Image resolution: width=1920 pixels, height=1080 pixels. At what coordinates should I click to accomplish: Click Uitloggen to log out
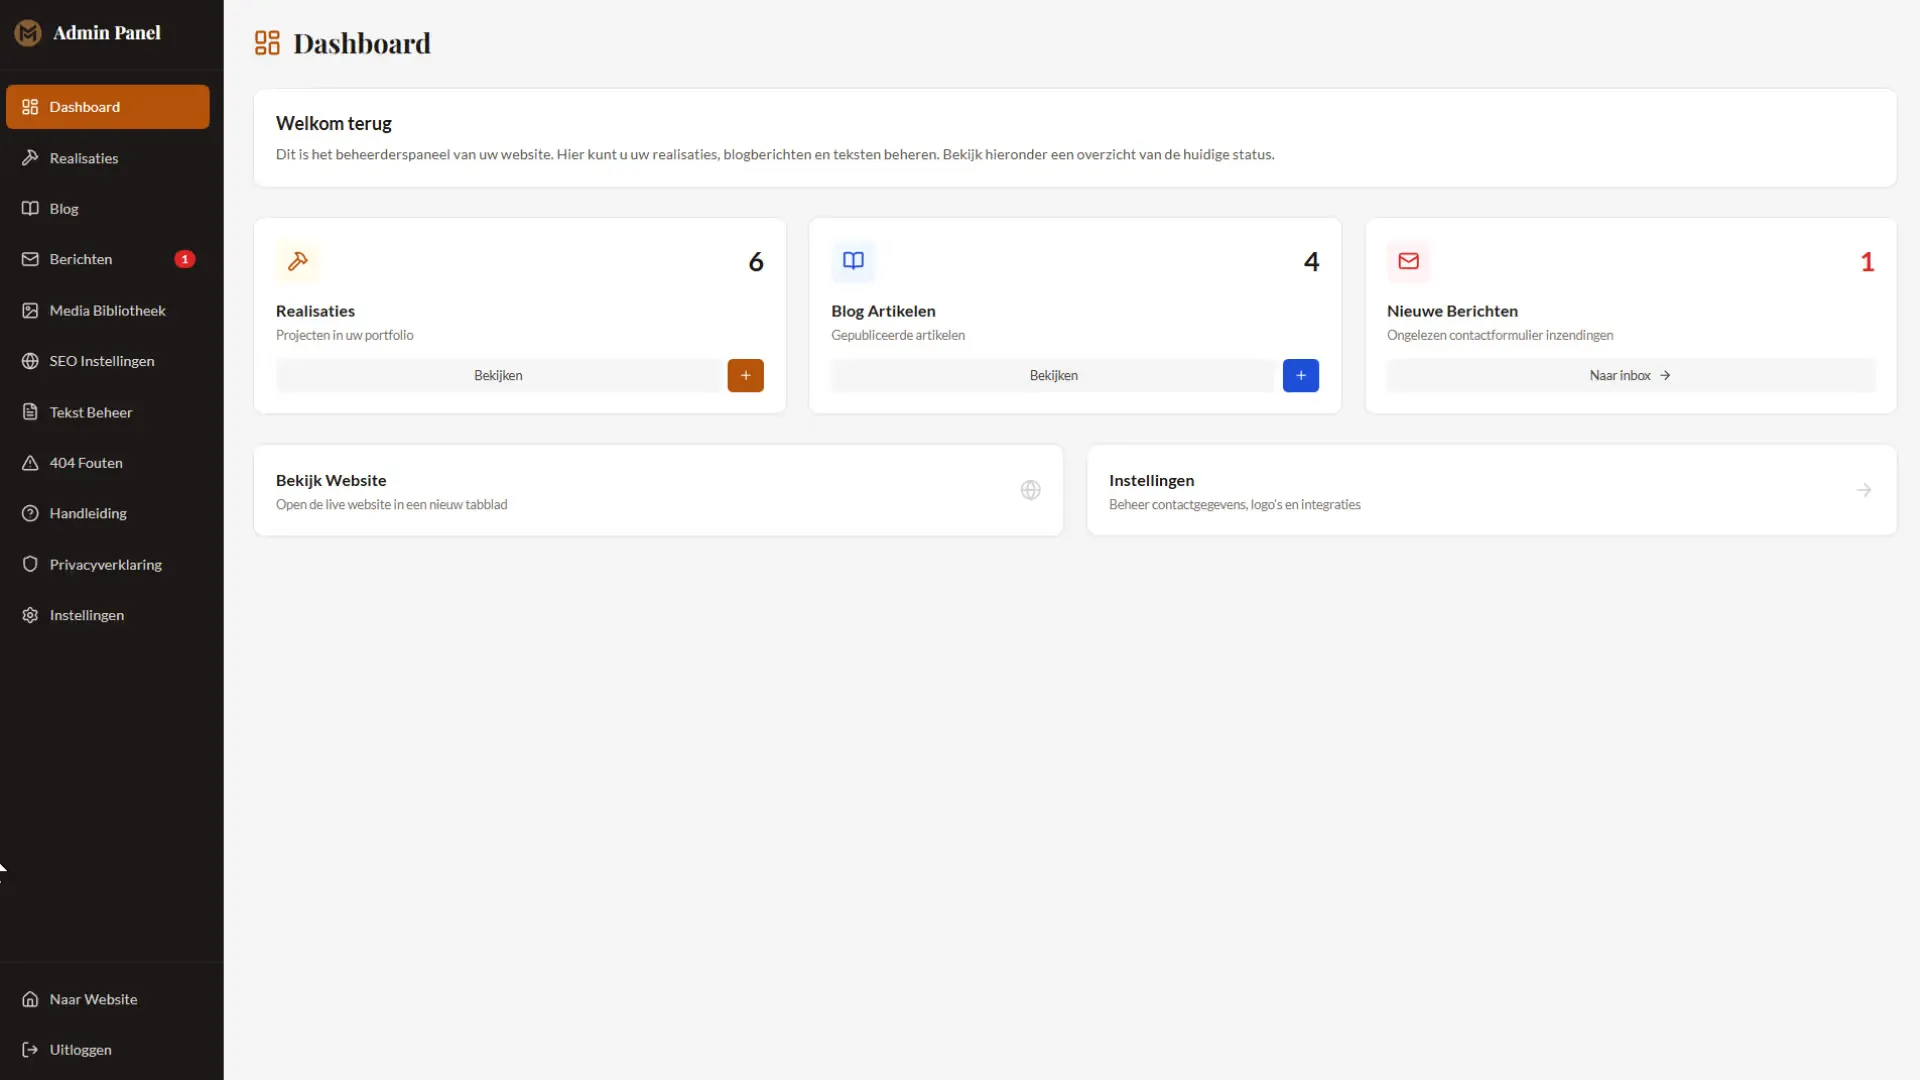[x=80, y=1050]
